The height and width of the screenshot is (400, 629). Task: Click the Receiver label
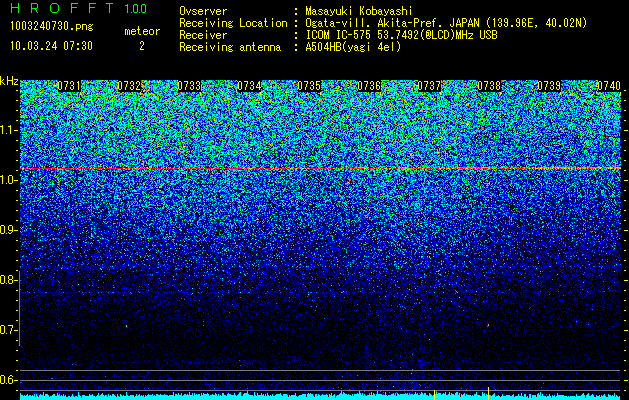point(203,35)
